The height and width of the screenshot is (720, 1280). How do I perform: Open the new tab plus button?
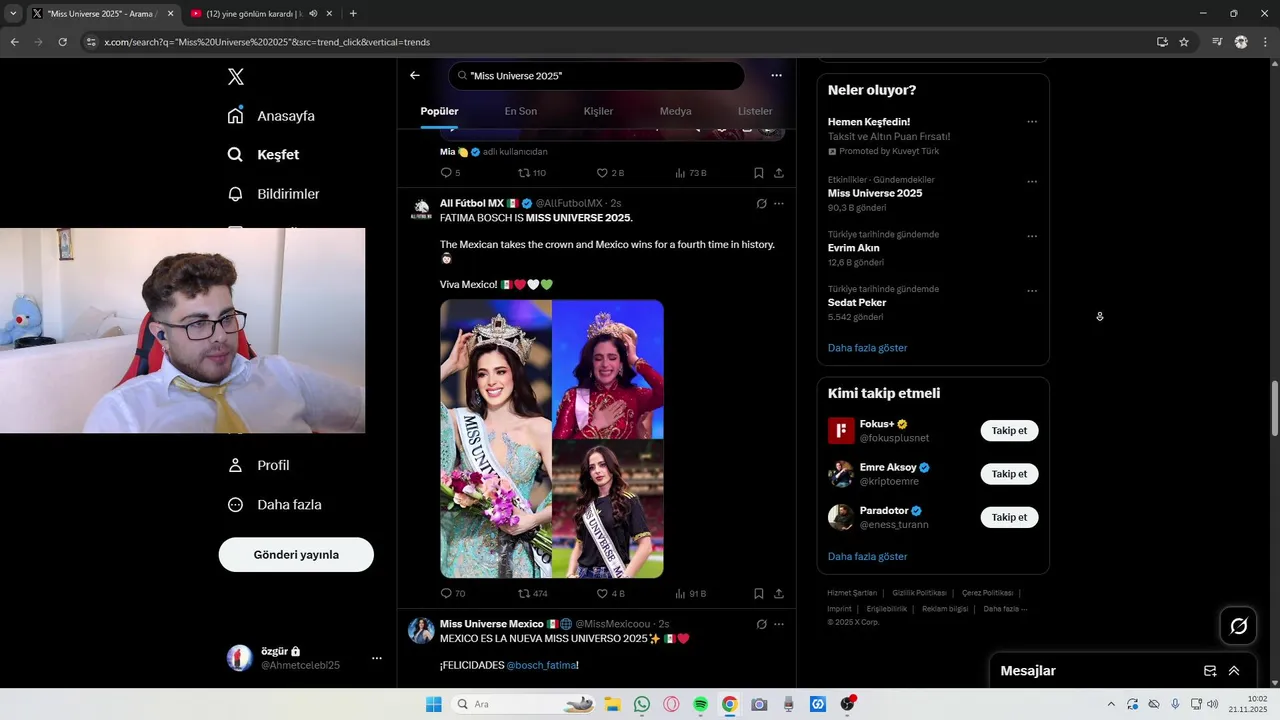tap(353, 14)
